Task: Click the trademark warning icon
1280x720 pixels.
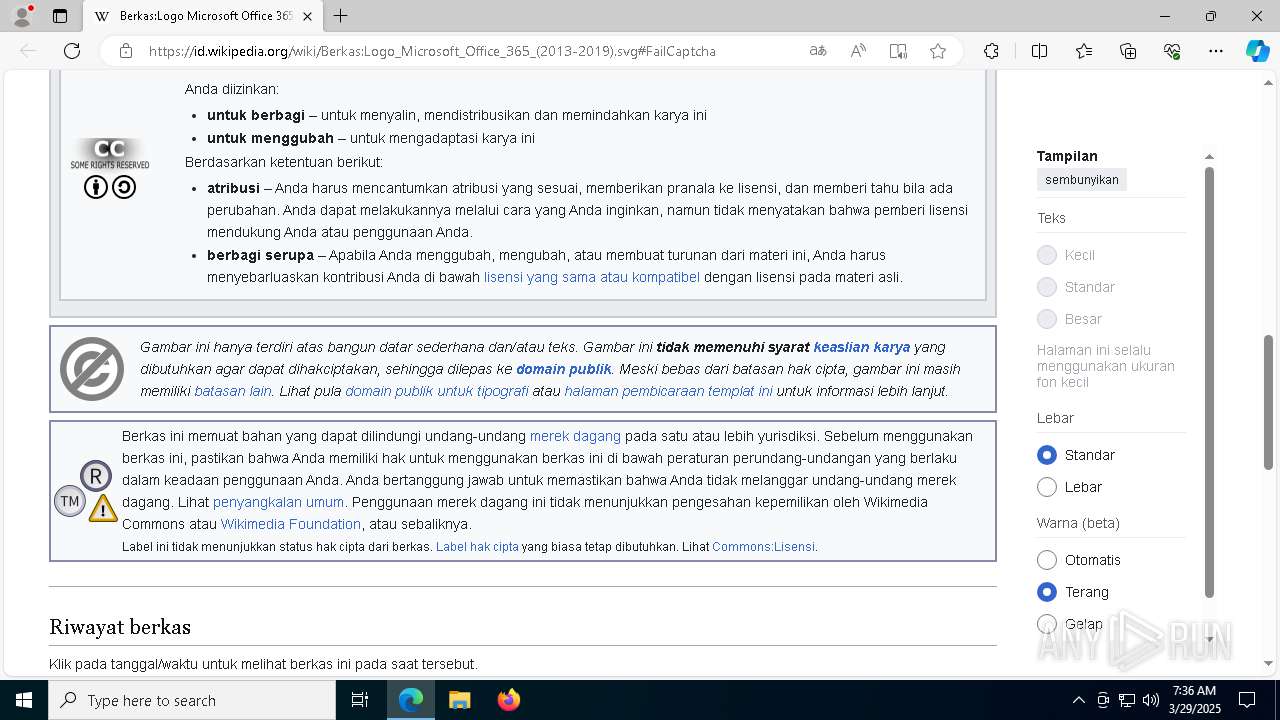Action: [86, 491]
